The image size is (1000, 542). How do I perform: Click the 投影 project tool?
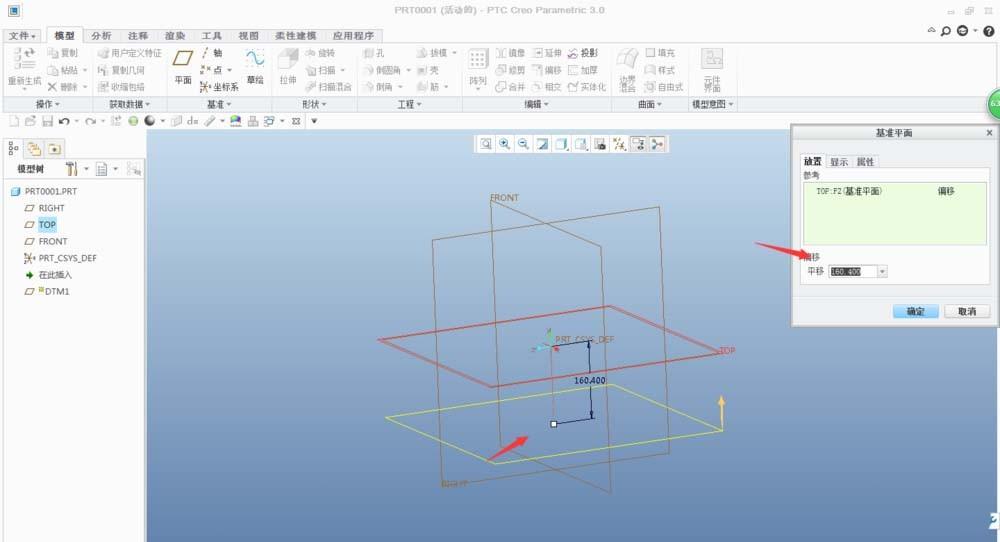(x=583, y=53)
